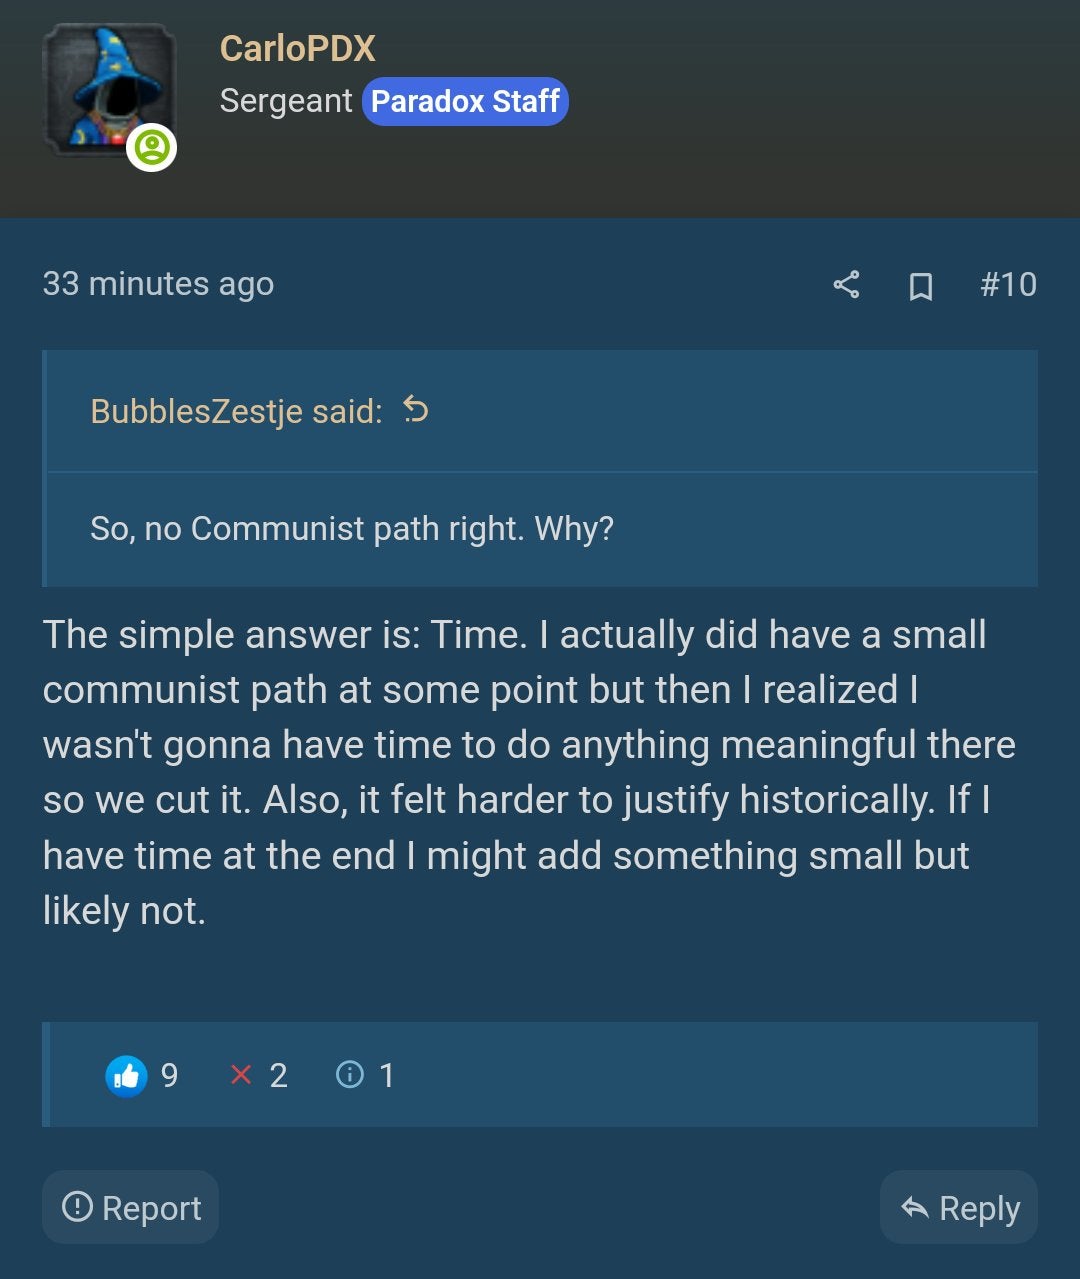Open CarloPDX's profile via username
The width and height of the screenshot is (1080, 1279).
tap(298, 48)
